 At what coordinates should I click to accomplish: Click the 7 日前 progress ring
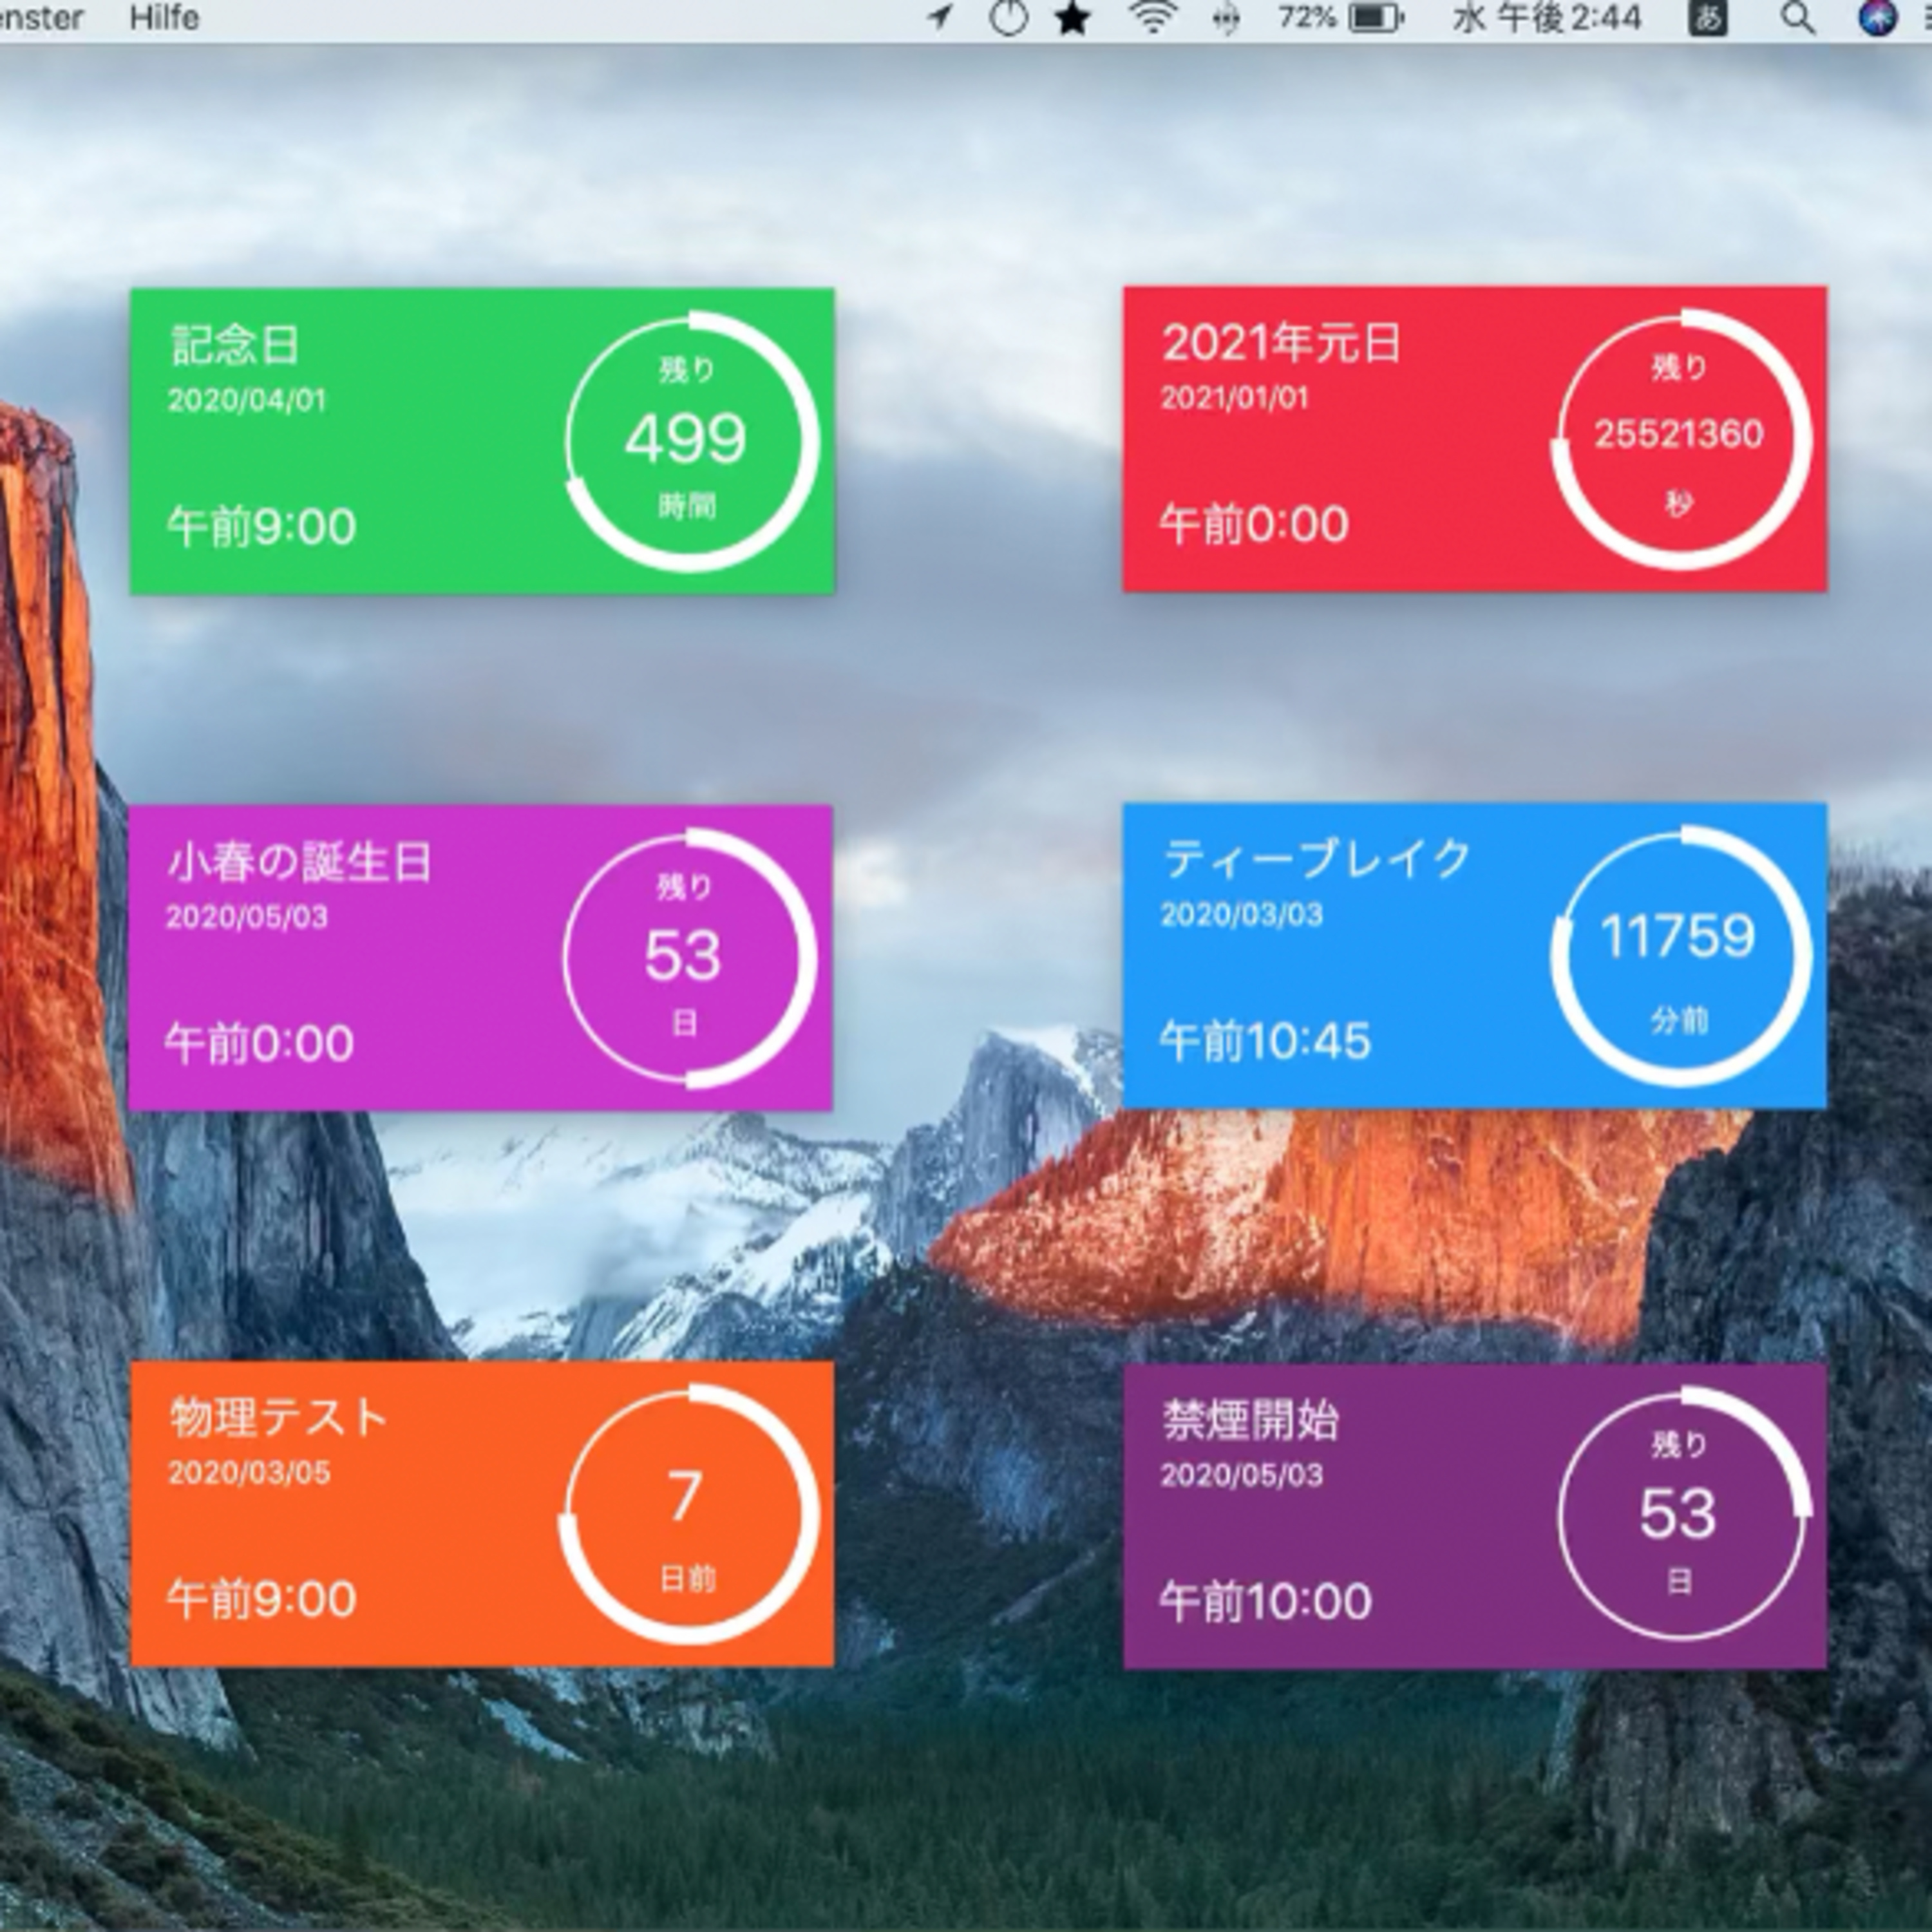(x=688, y=1514)
